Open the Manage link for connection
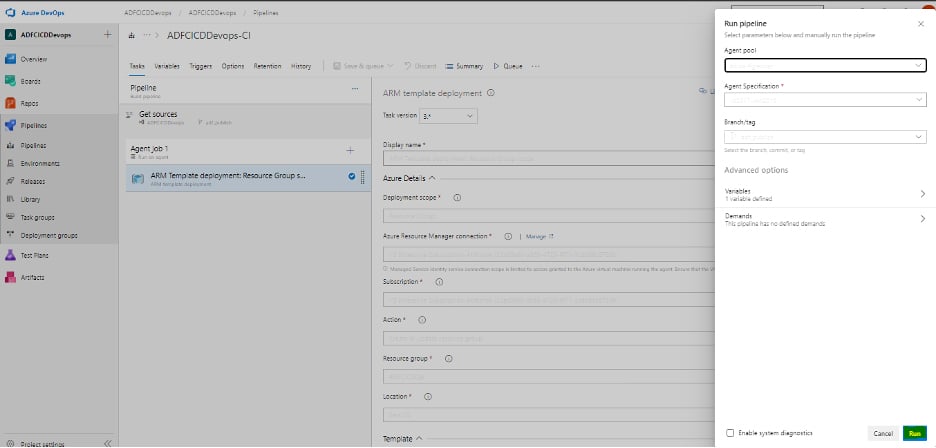The image size is (936, 448). [x=540, y=237]
